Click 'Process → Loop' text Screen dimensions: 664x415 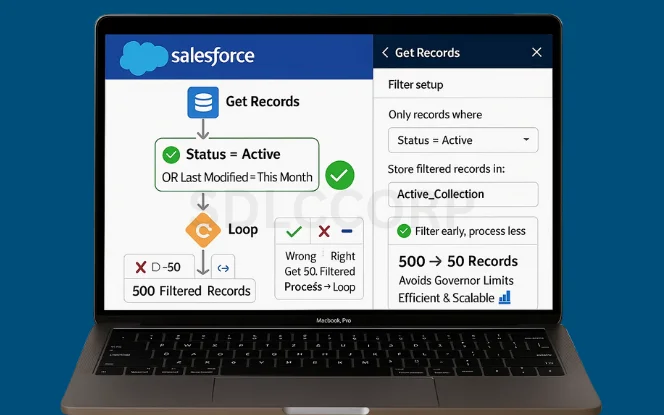point(320,287)
